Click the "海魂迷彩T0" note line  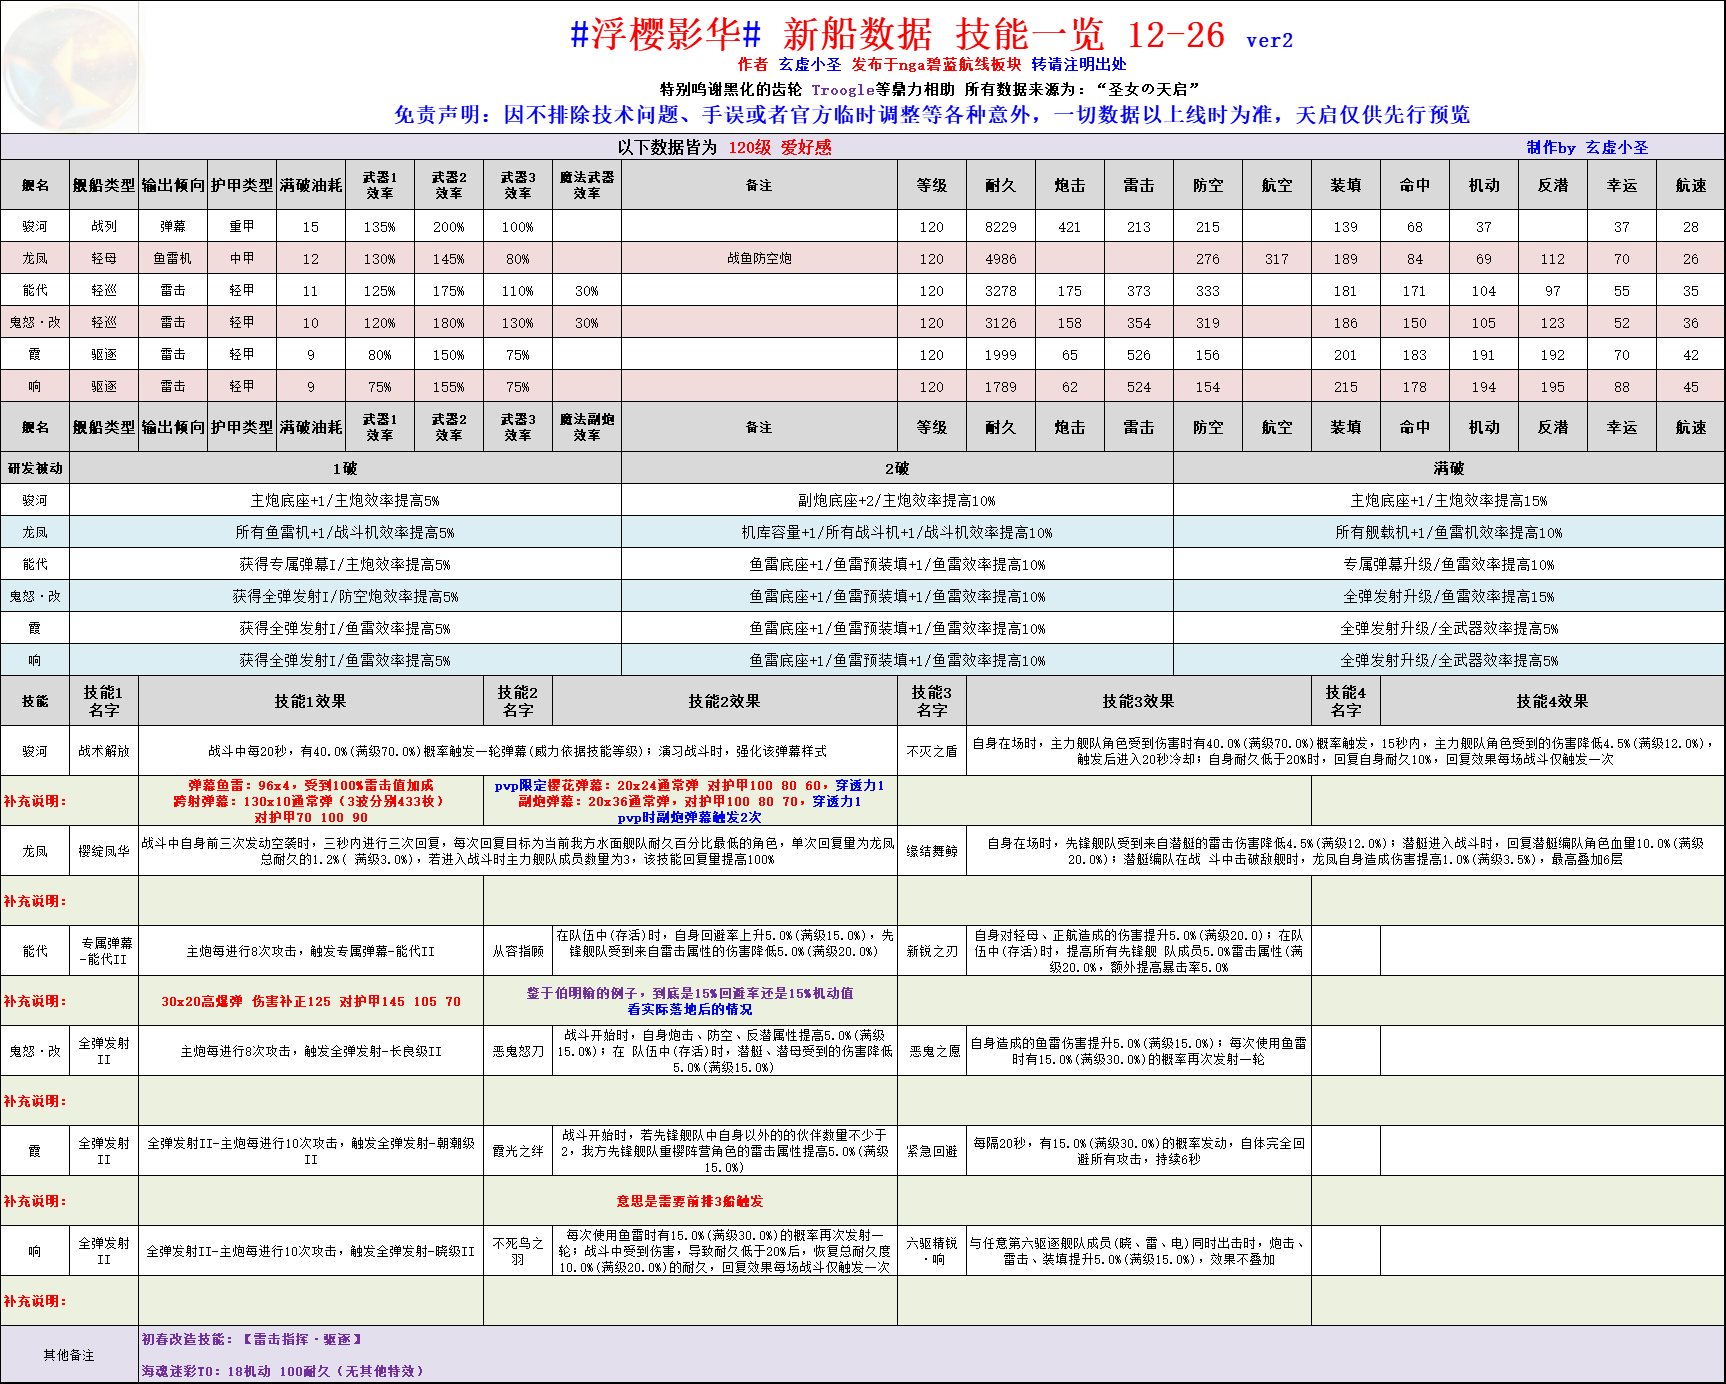click(x=283, y=1371)
